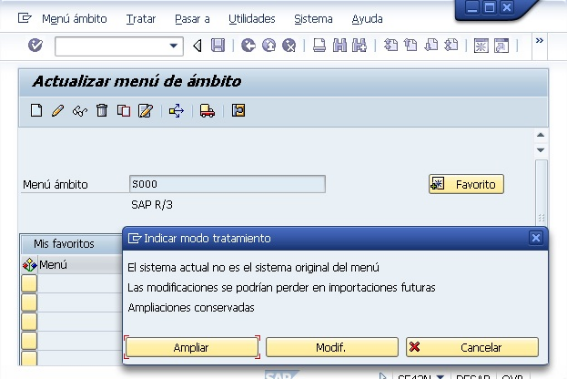Click the generate shortcut icon

502,46
